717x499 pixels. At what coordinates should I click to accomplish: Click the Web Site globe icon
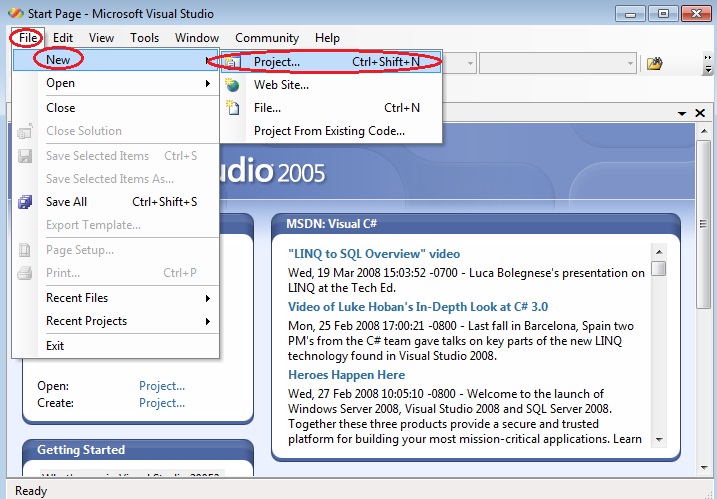(x=232, y=85)
